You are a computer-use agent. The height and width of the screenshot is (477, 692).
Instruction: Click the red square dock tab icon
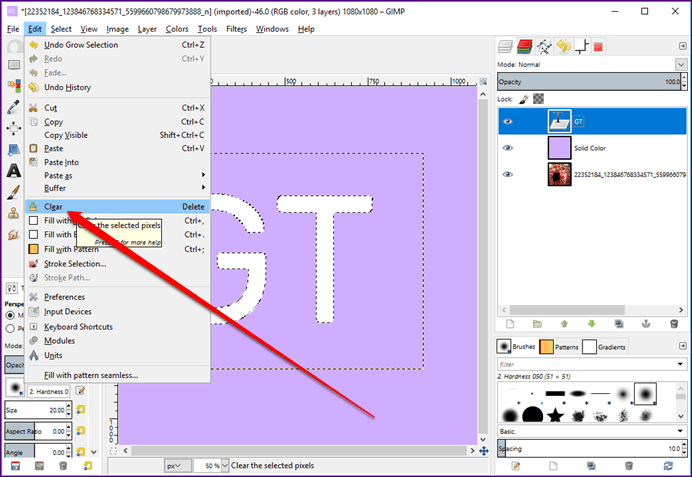coord(598,47)
